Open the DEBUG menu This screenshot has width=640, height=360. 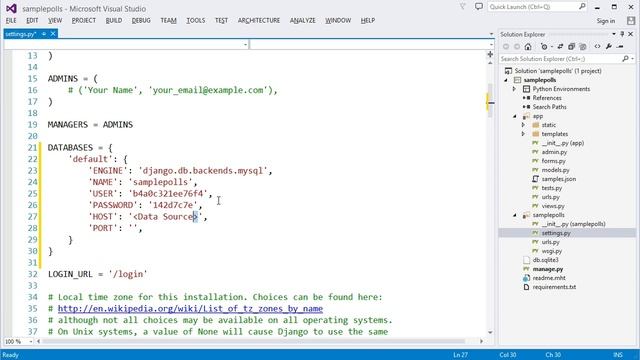coord(141,20)
